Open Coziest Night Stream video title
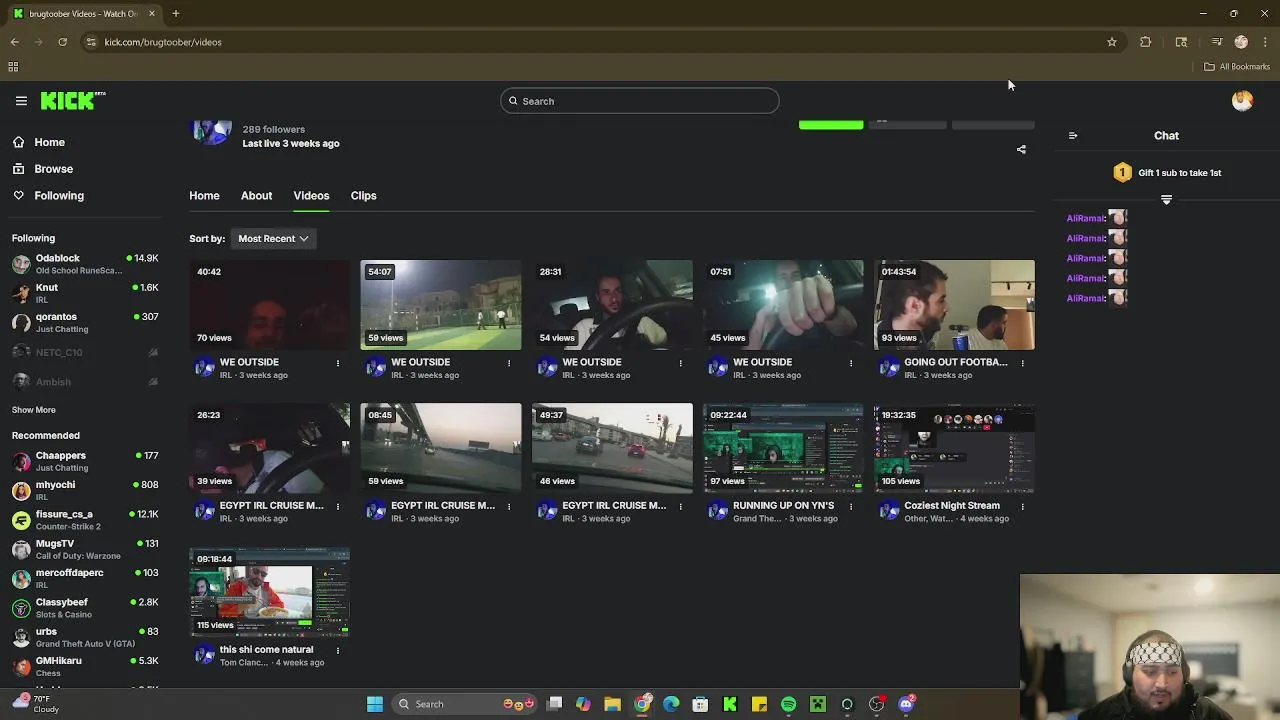Screen dimensions: 1280x720 952,506
